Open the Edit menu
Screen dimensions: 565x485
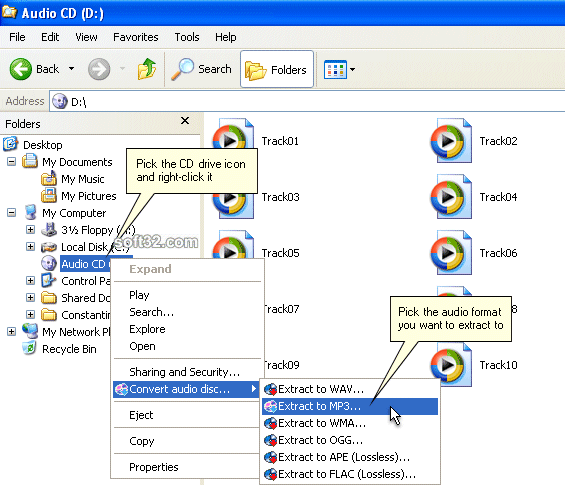(x=50, y=37)
